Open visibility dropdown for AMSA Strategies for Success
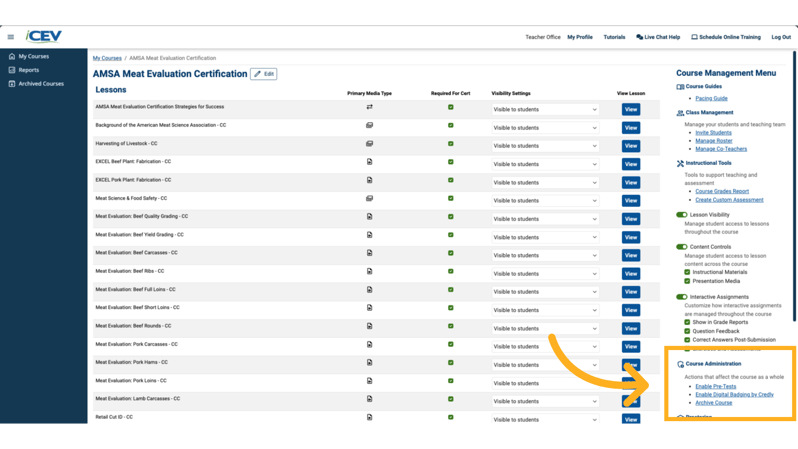Viewport: 798px width, 449px height. tap(545, 109)
